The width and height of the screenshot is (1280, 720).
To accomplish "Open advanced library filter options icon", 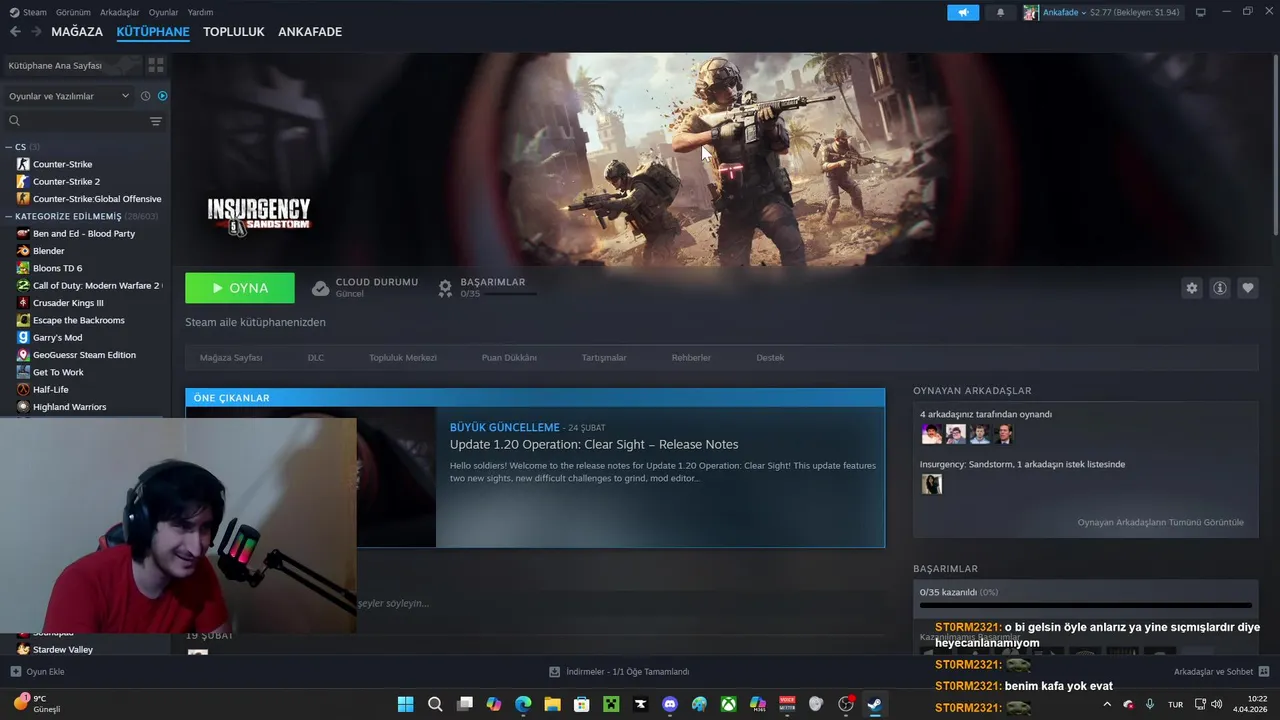I will (156, 121).
